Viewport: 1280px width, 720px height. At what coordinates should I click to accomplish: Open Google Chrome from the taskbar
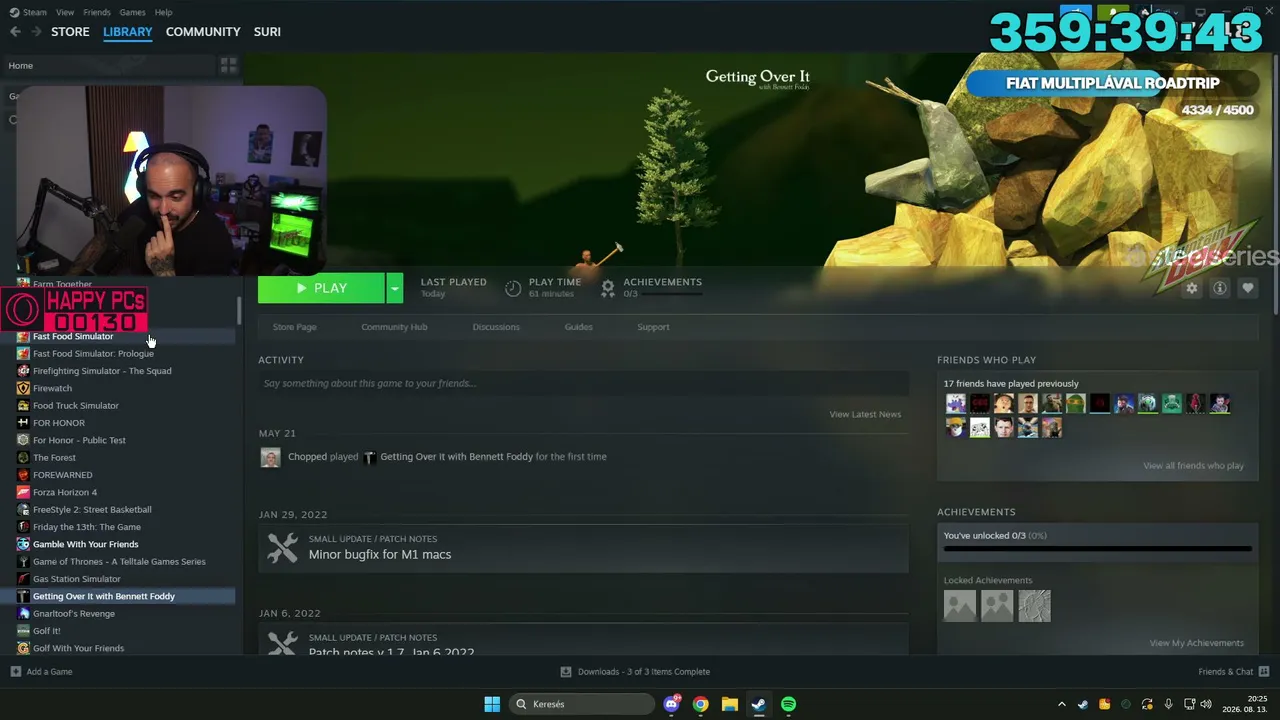701,704
